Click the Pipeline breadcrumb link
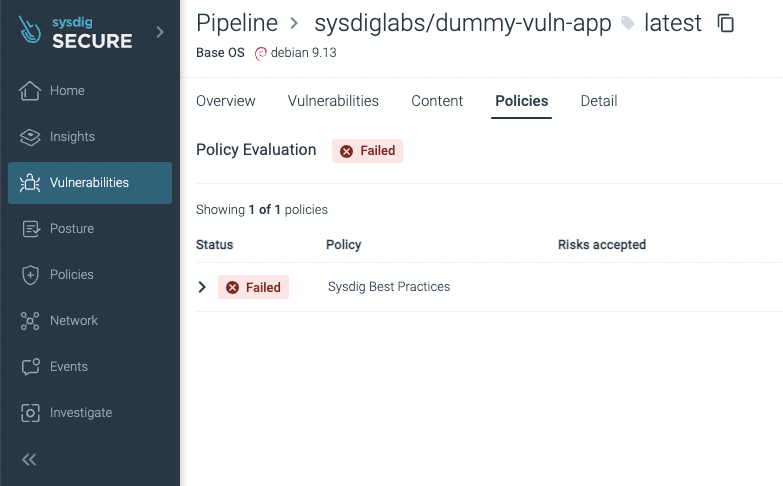 (237, 23)
